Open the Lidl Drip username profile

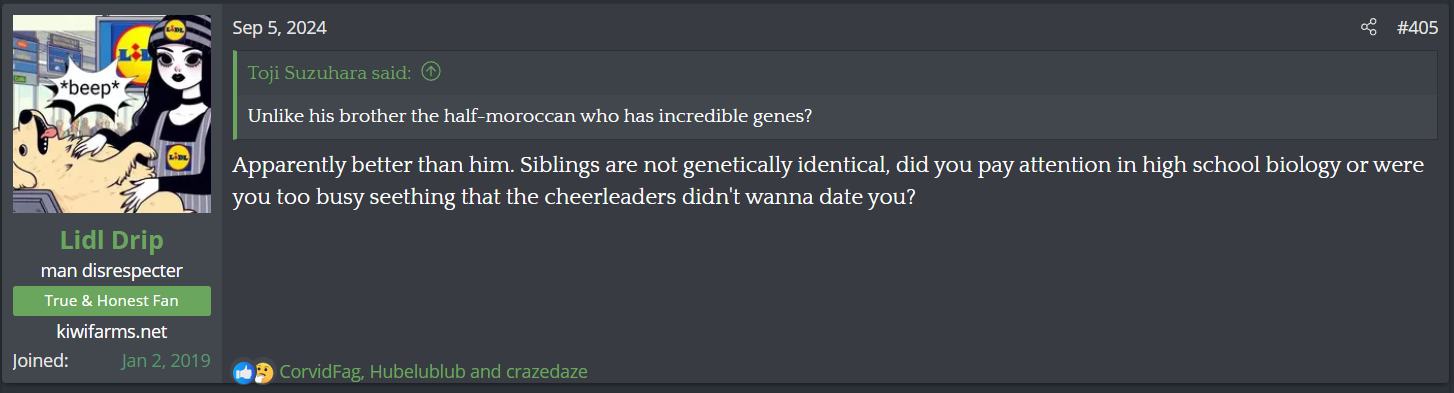tap(112, 241)
